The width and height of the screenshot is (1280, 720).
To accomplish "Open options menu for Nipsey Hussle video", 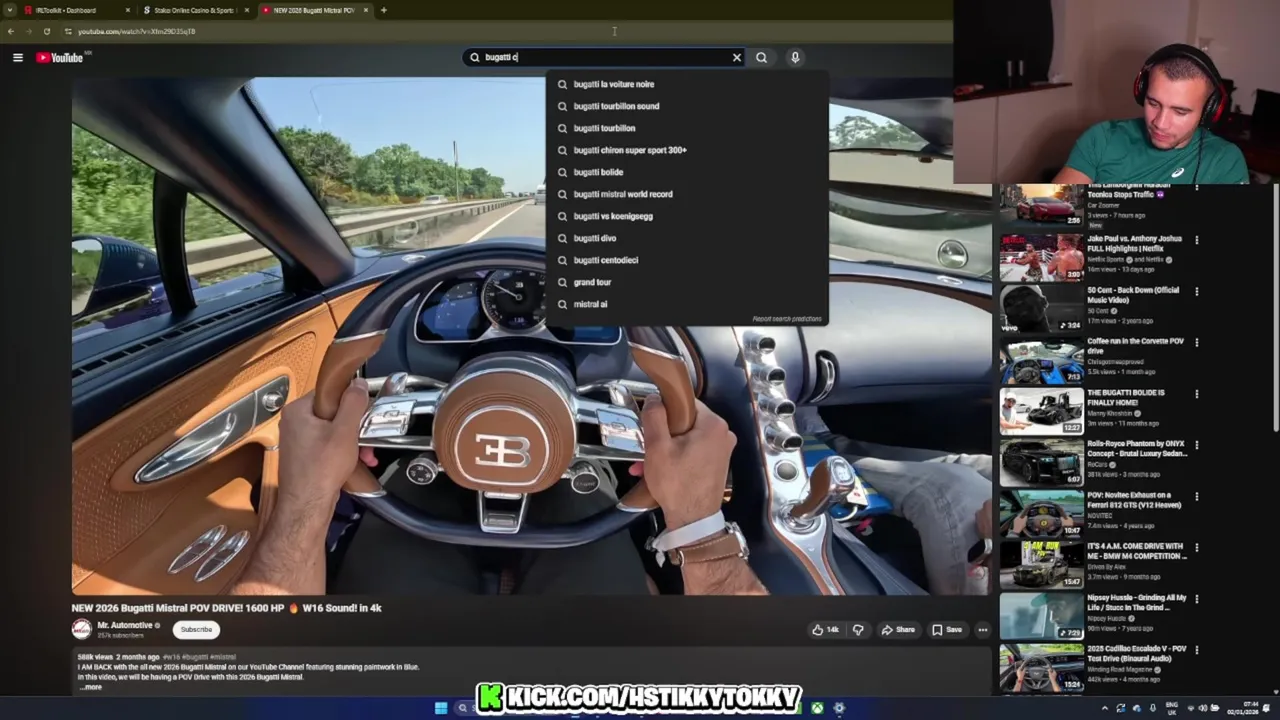I will pyautogui.click(x=1196, y=598).
